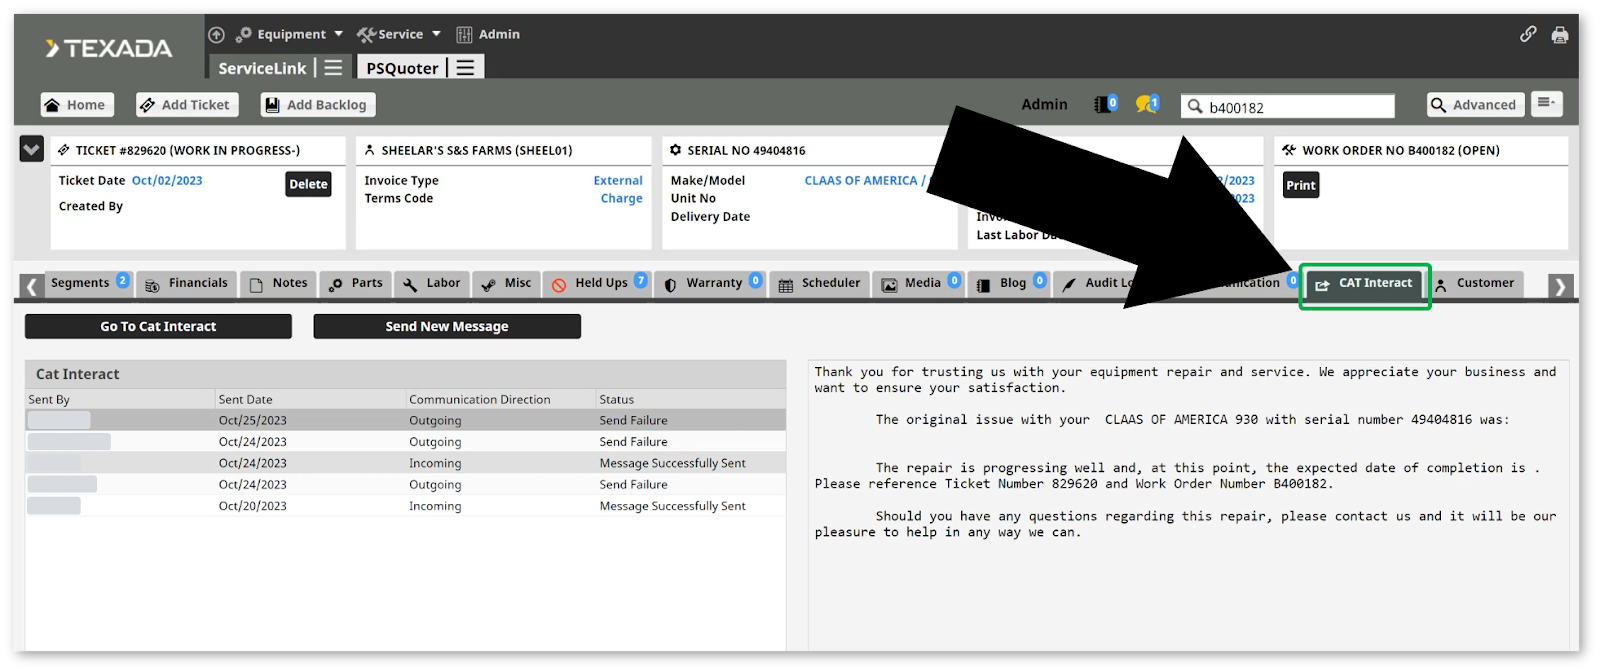Open the Labor tab
The image size is (1600, 672).
coord(432,284)
